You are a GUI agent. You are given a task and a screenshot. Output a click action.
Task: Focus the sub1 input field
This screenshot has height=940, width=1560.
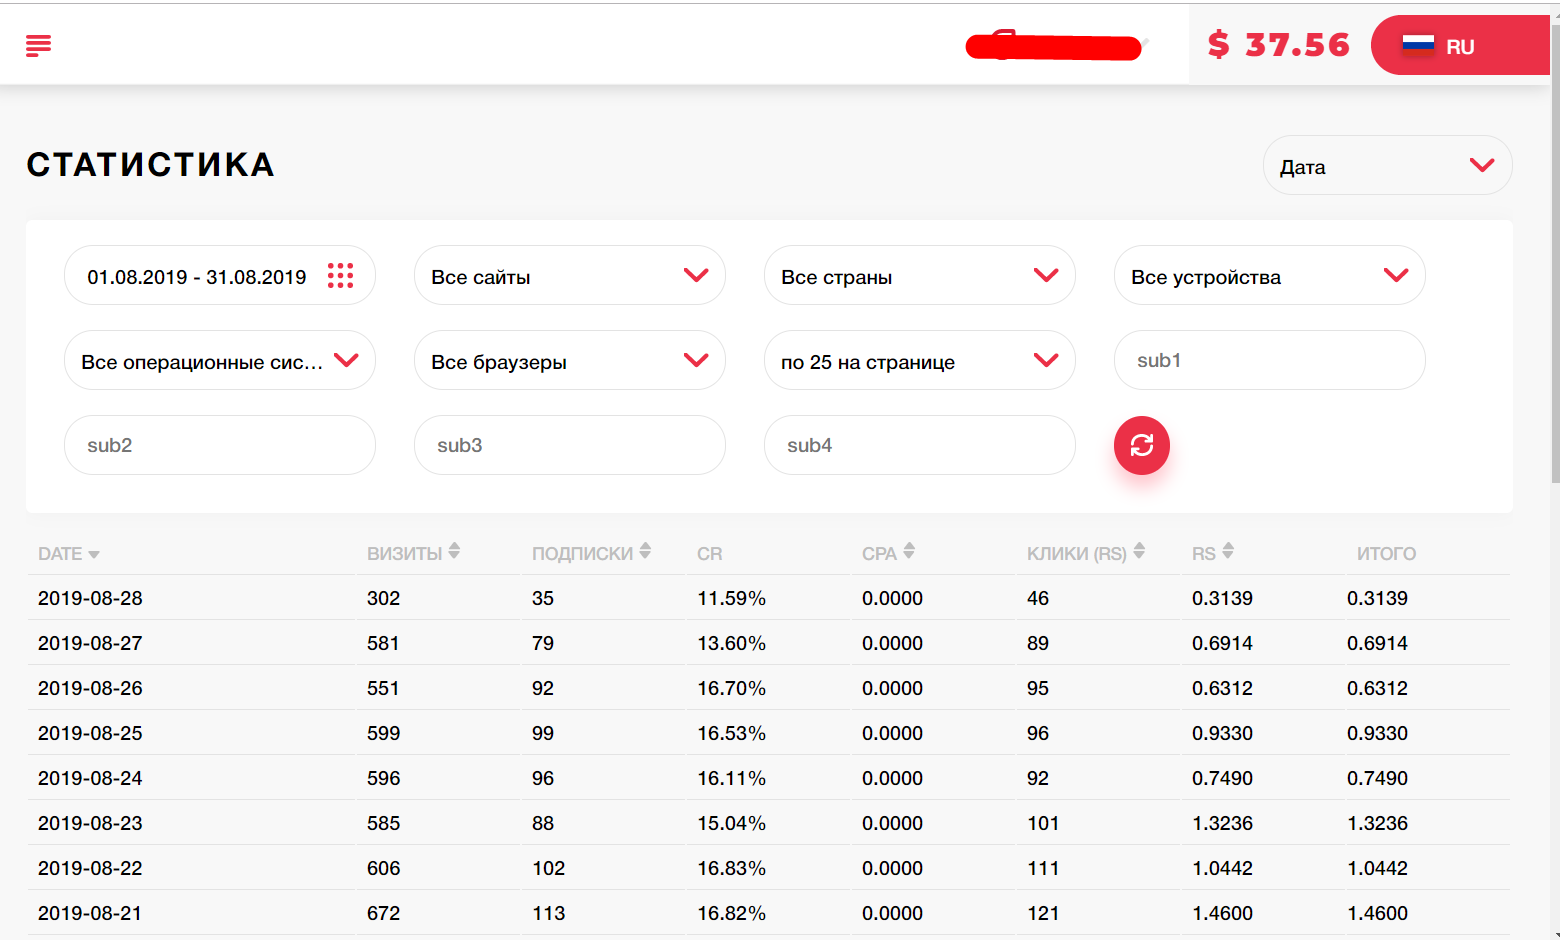pos(1269,360)
